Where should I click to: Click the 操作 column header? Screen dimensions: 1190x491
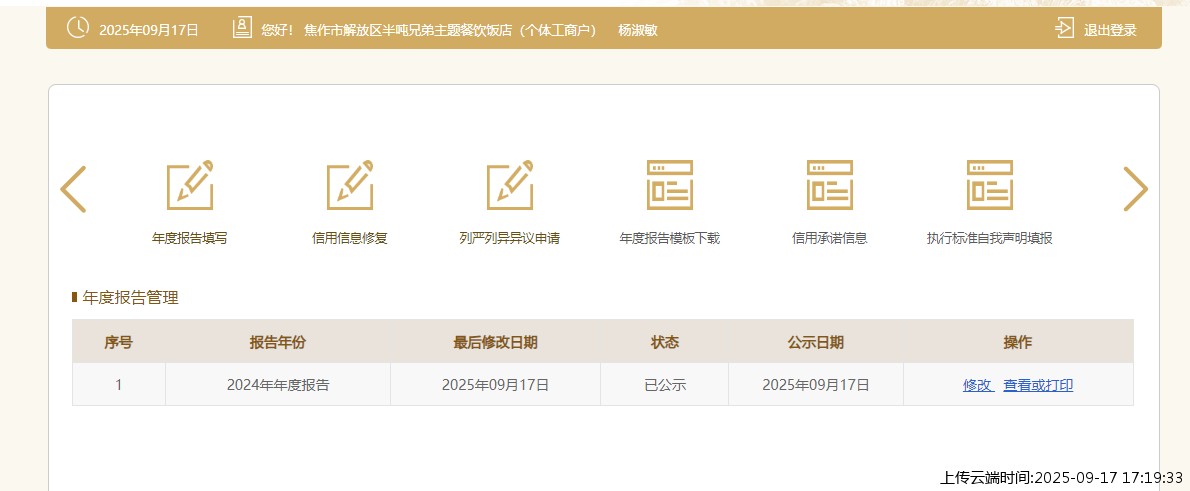[x=1018, y=342]
